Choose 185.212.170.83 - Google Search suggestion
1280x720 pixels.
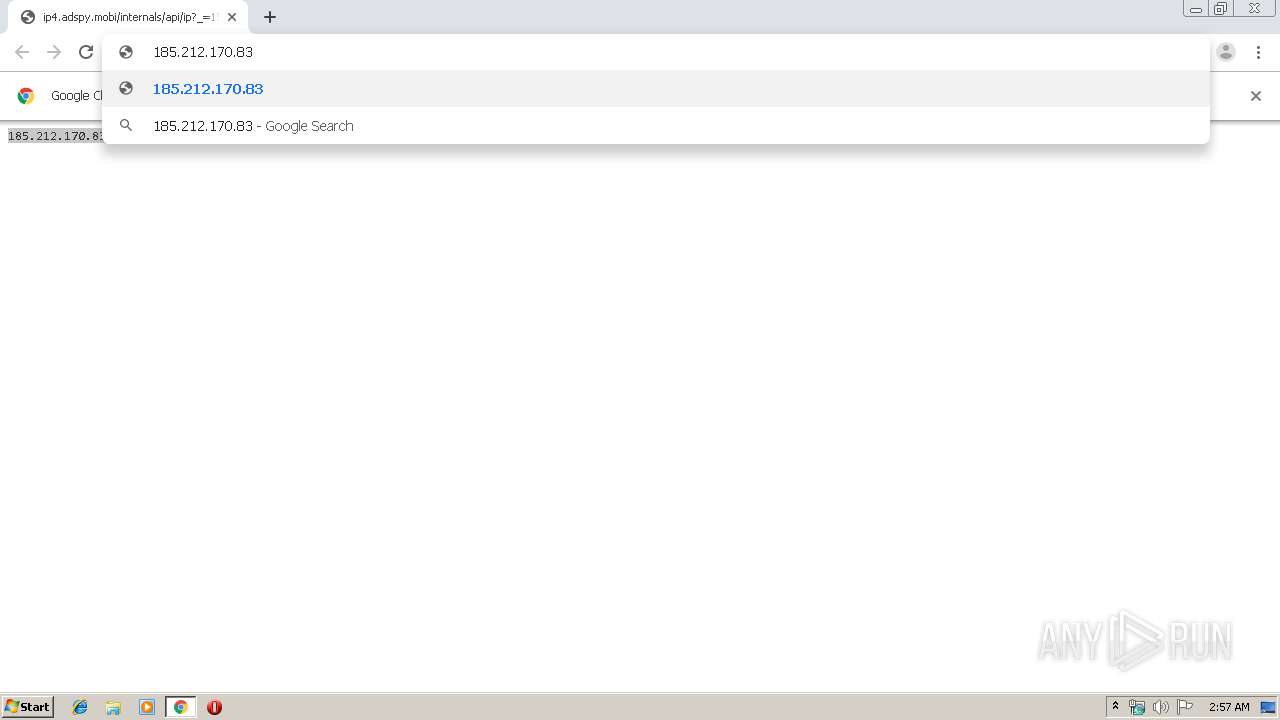pyautogui.click(x=656, y=126)
